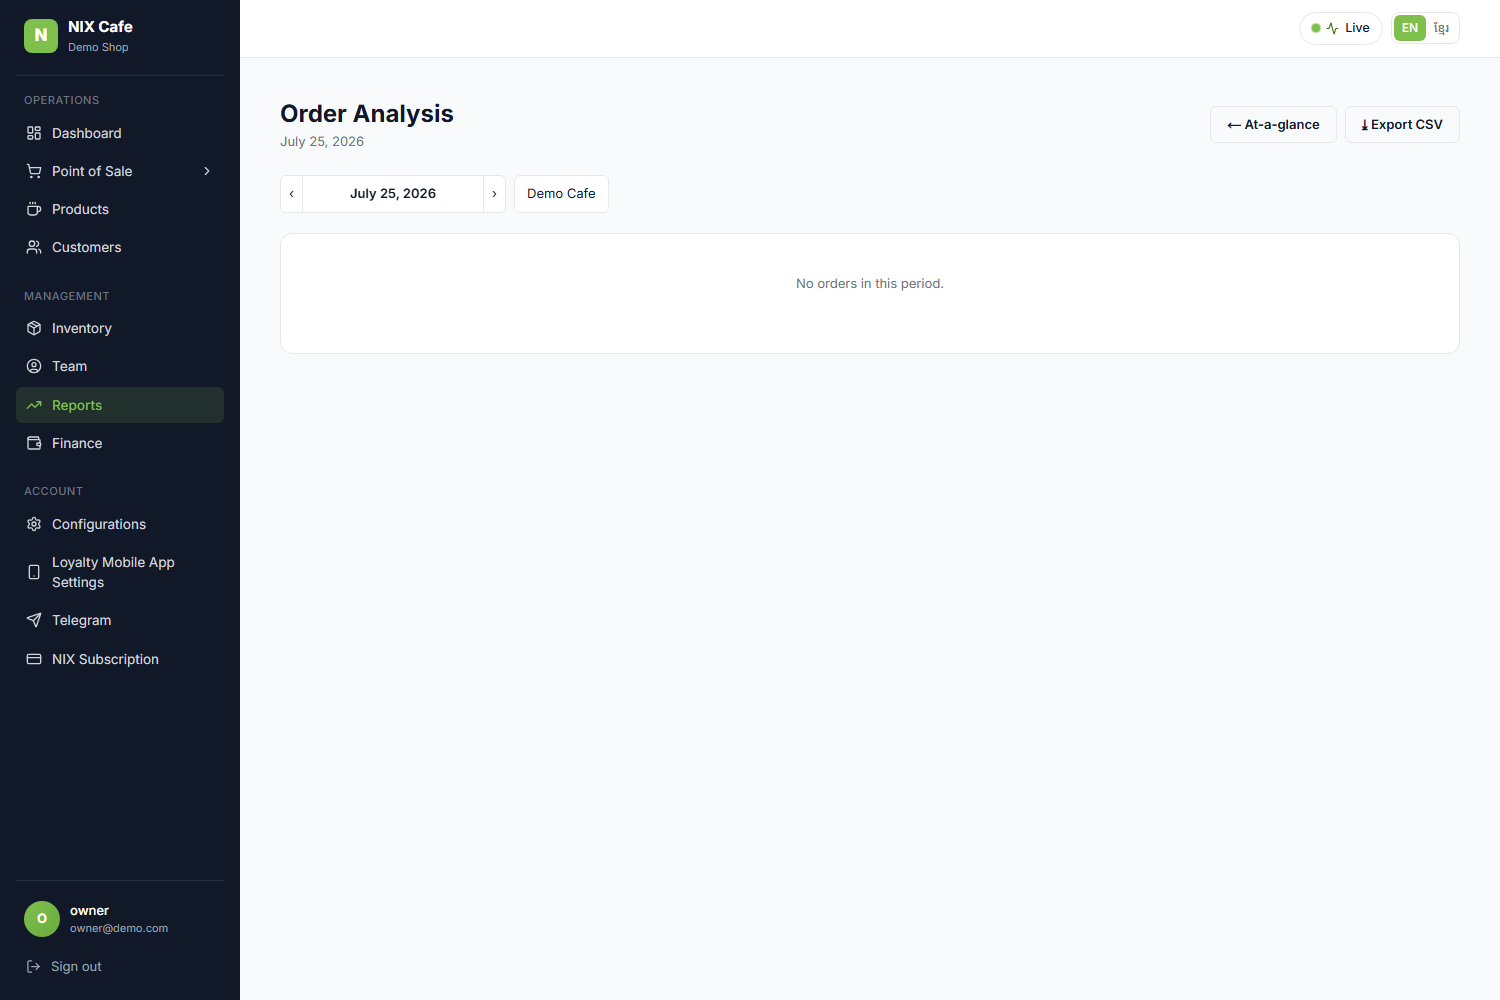
Task: Click the Order Analysis heading
Action: (367, 114)
